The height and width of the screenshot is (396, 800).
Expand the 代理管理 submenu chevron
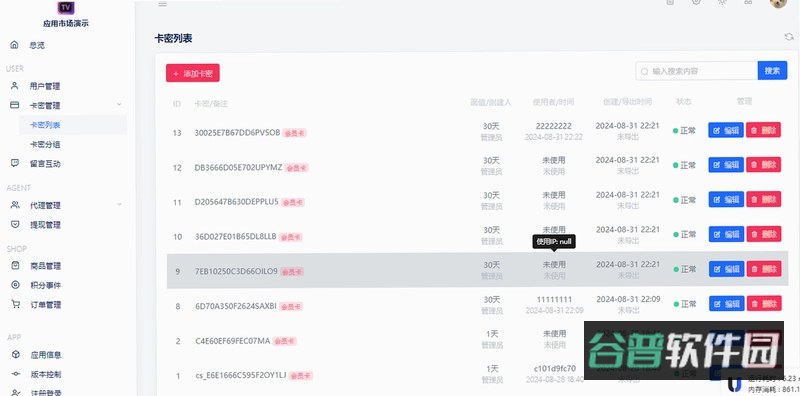click(x=119, y=205)
